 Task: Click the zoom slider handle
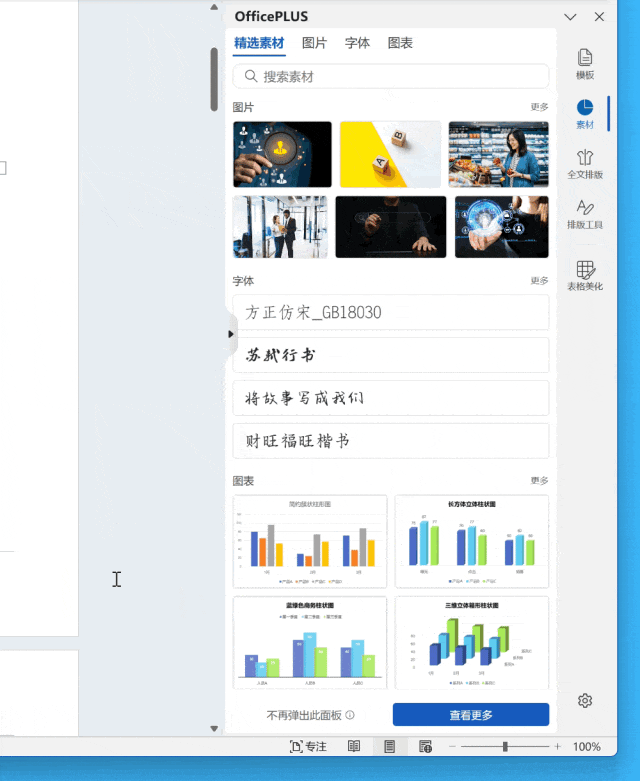[x=505, y=747]
